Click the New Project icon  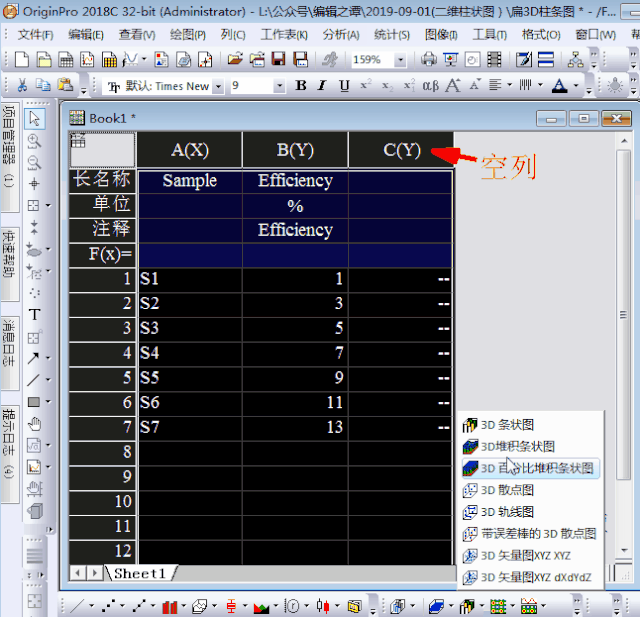pyautogui.click(x=23, y=60)
